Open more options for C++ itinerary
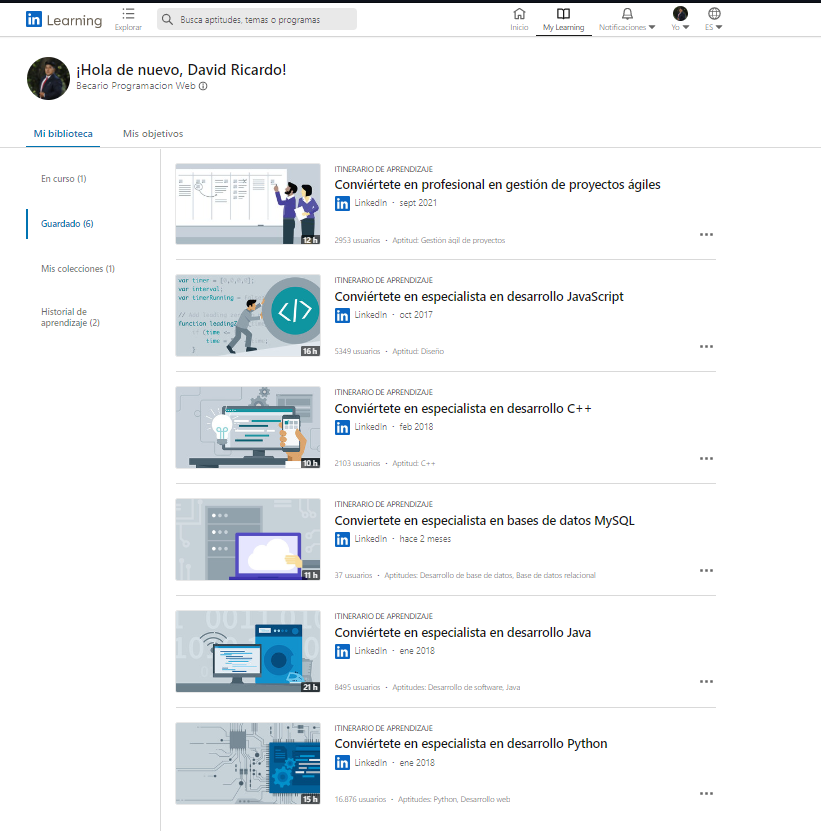Image resolution: width=821 pixels, height=831 pixels. click(x=706, y=458)
